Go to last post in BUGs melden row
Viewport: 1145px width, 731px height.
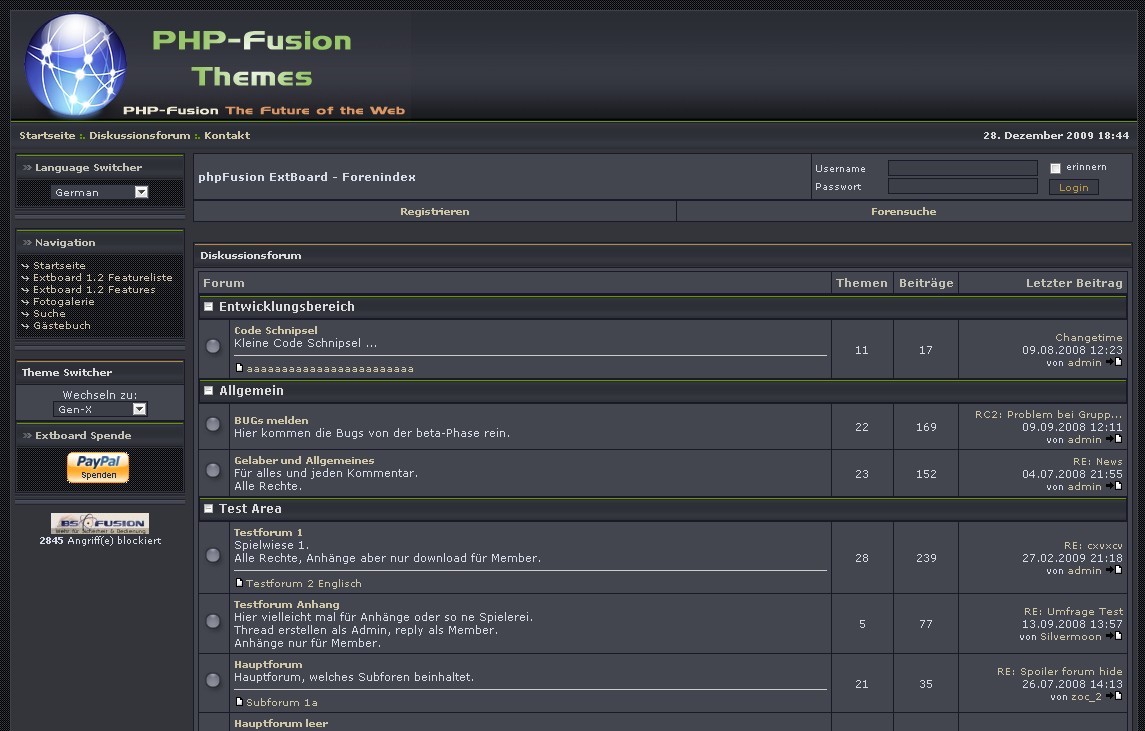(x=1114, y=439)
